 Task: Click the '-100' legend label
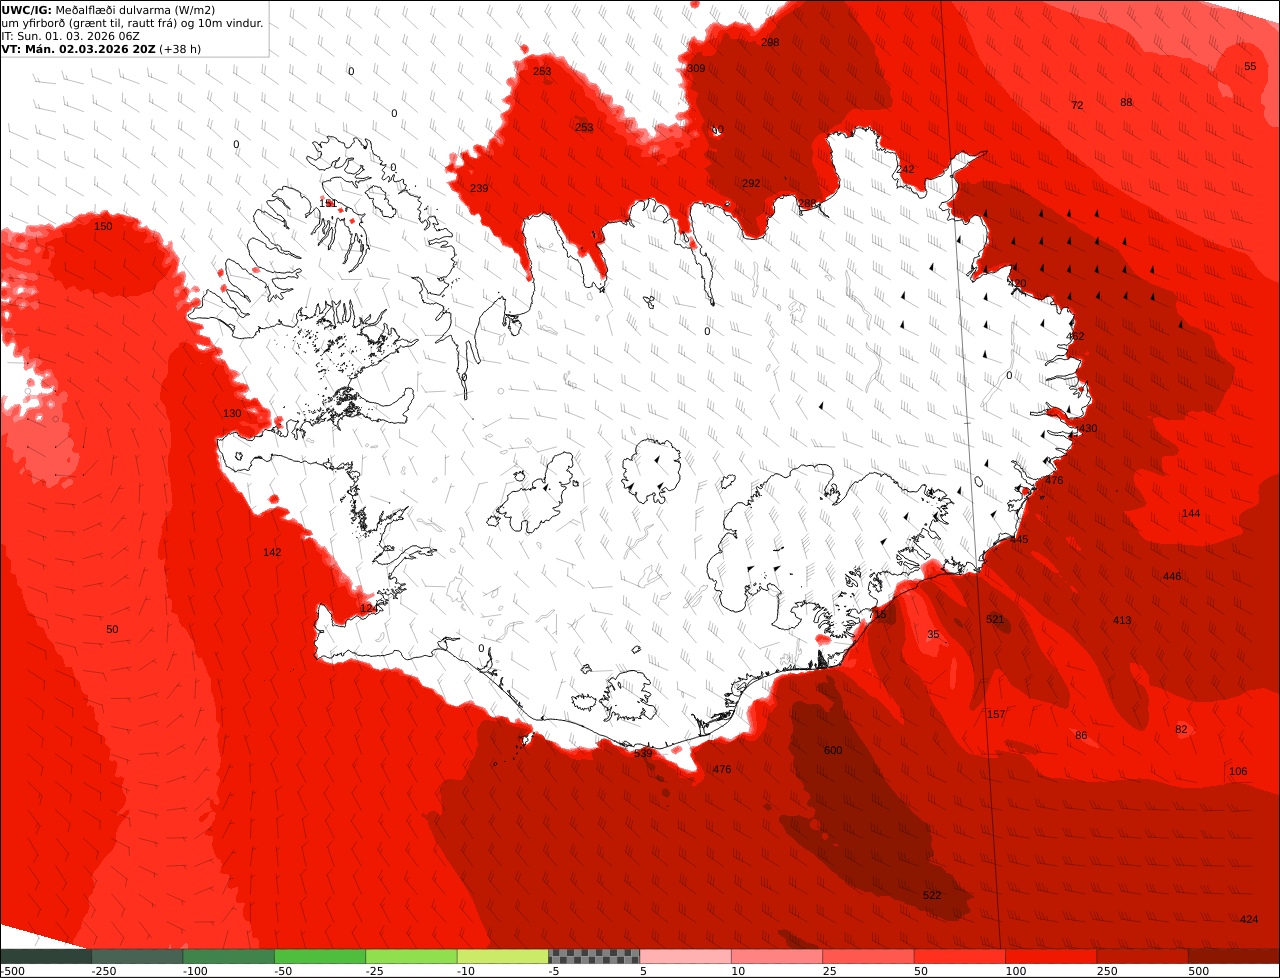coord(195,971)
